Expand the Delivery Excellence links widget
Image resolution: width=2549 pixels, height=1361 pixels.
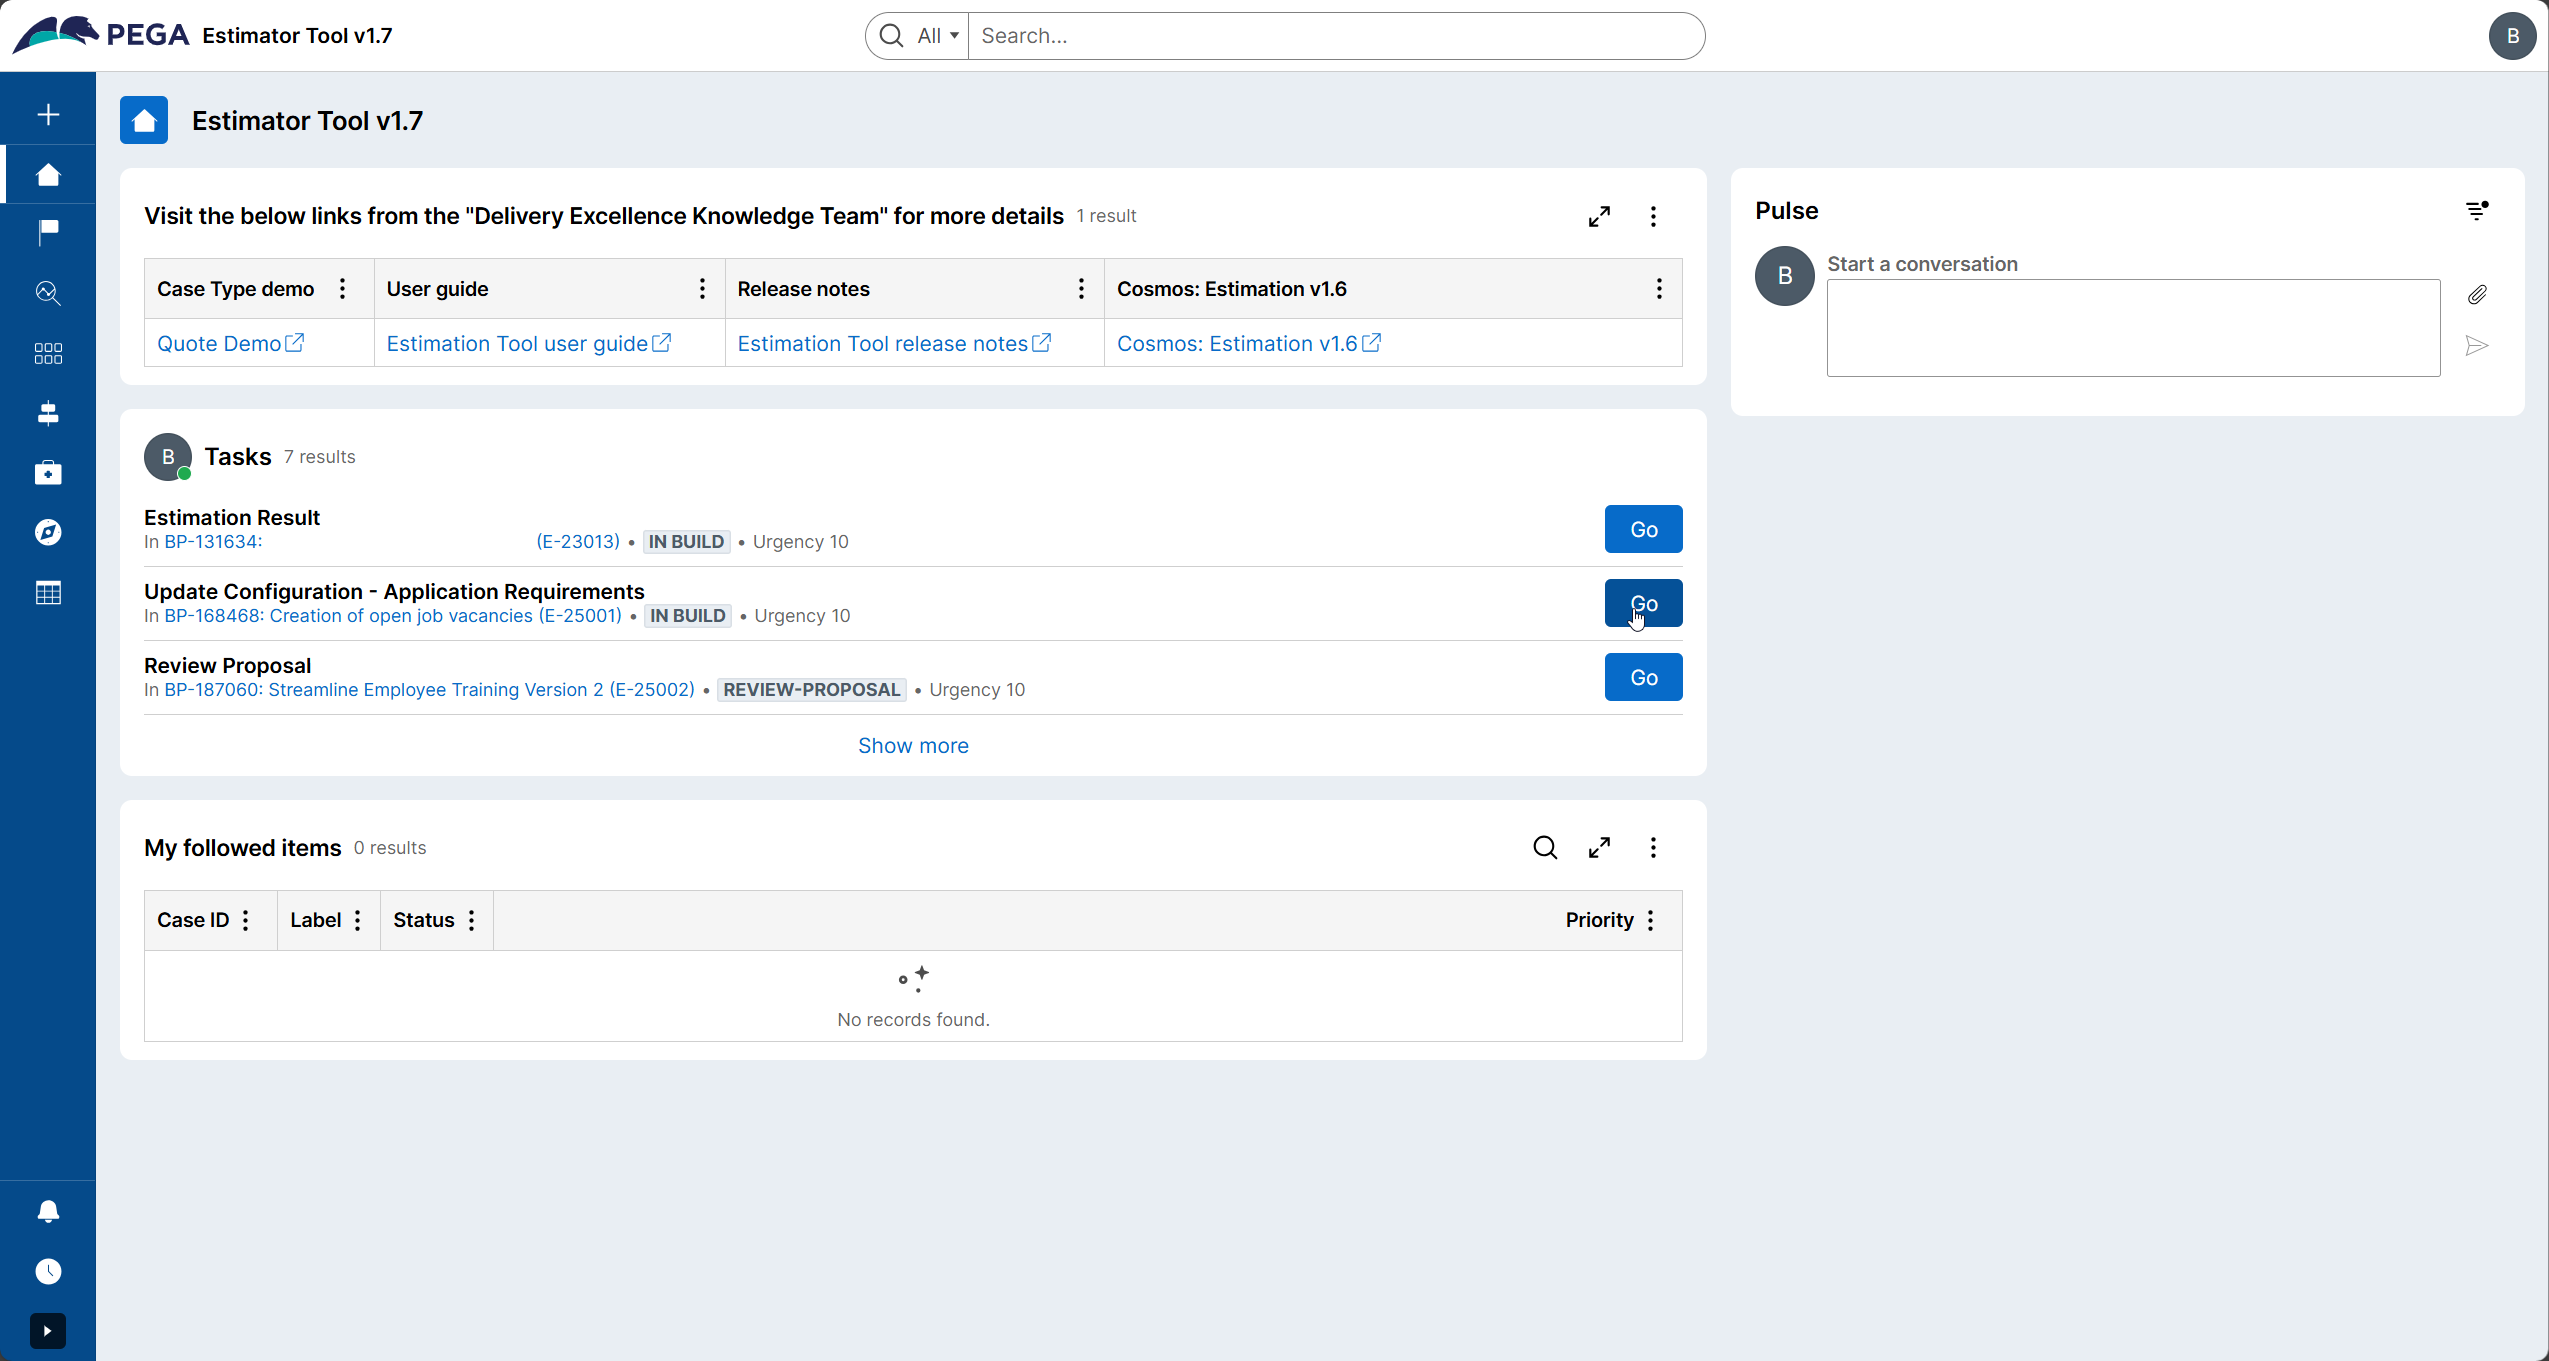(1599, 216)
